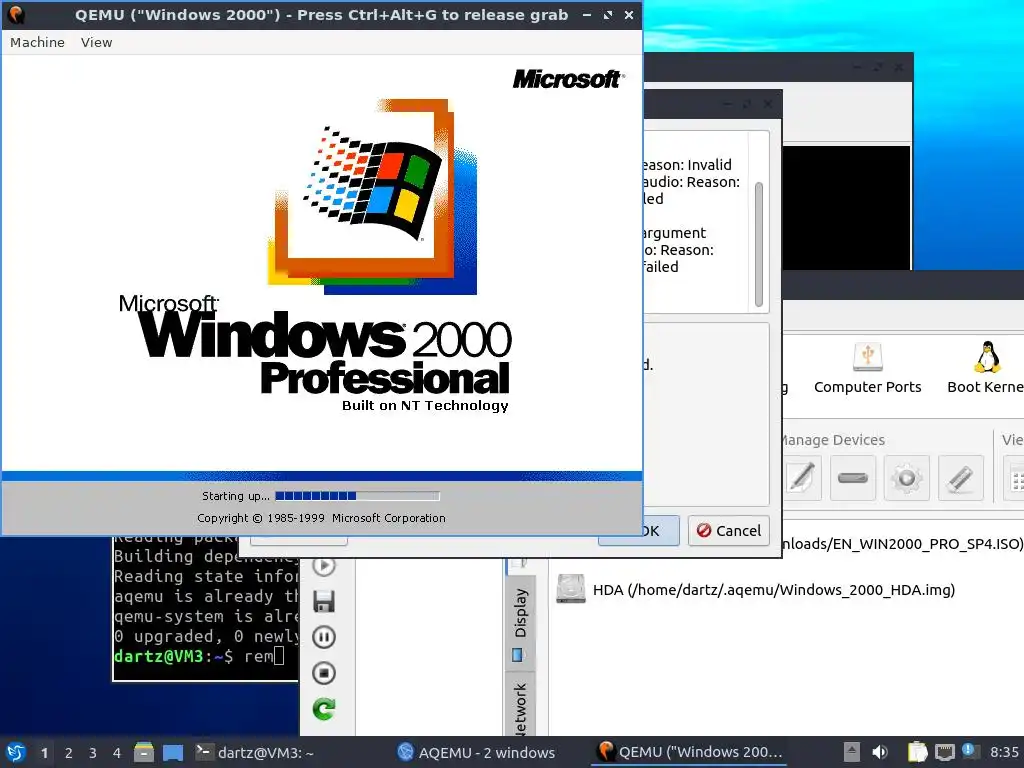The width and height of the screenshot is (1024, 768).
Task: Click the terminal prompt line dartz@VM3
Action: tap(199, 656)
